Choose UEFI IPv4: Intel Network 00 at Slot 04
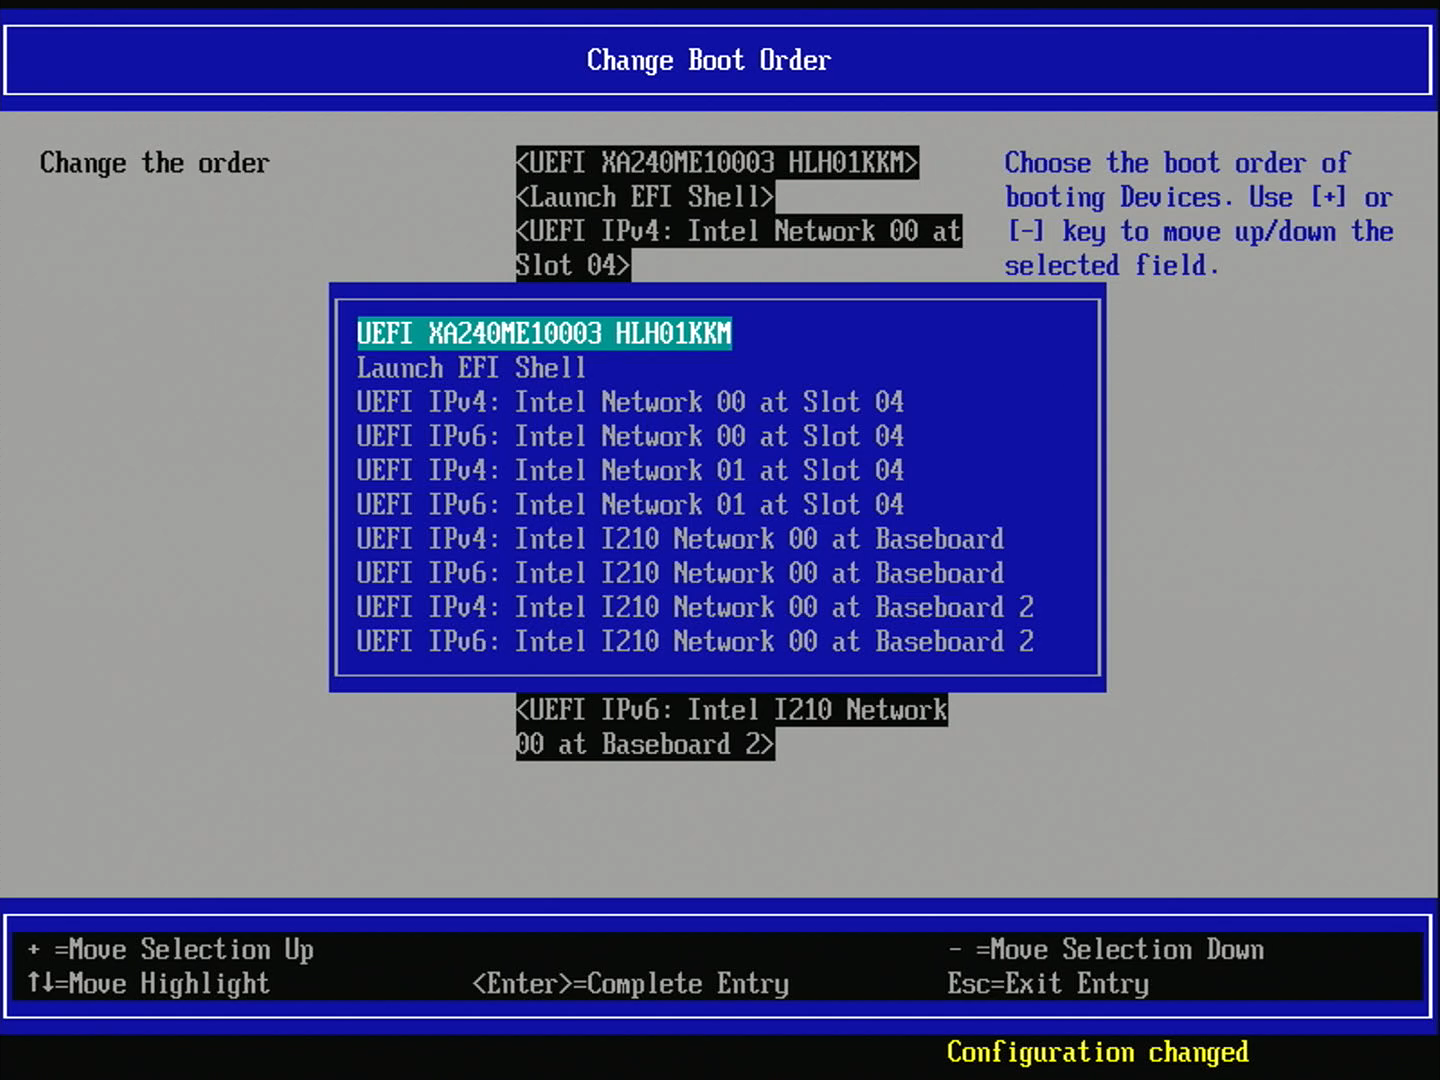 pos(630,402)
